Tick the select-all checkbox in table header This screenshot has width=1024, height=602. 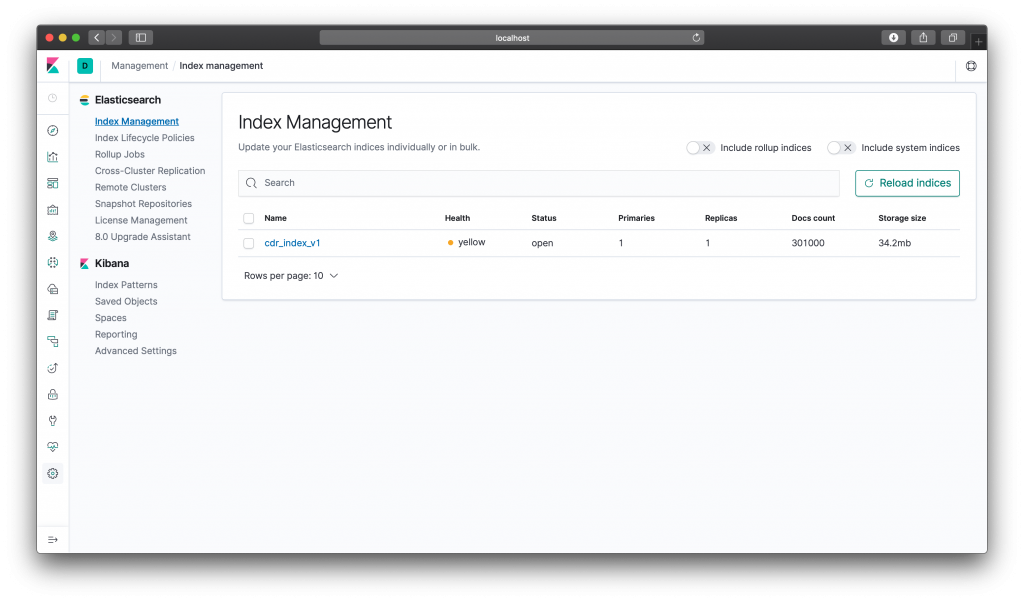point(249,218)
